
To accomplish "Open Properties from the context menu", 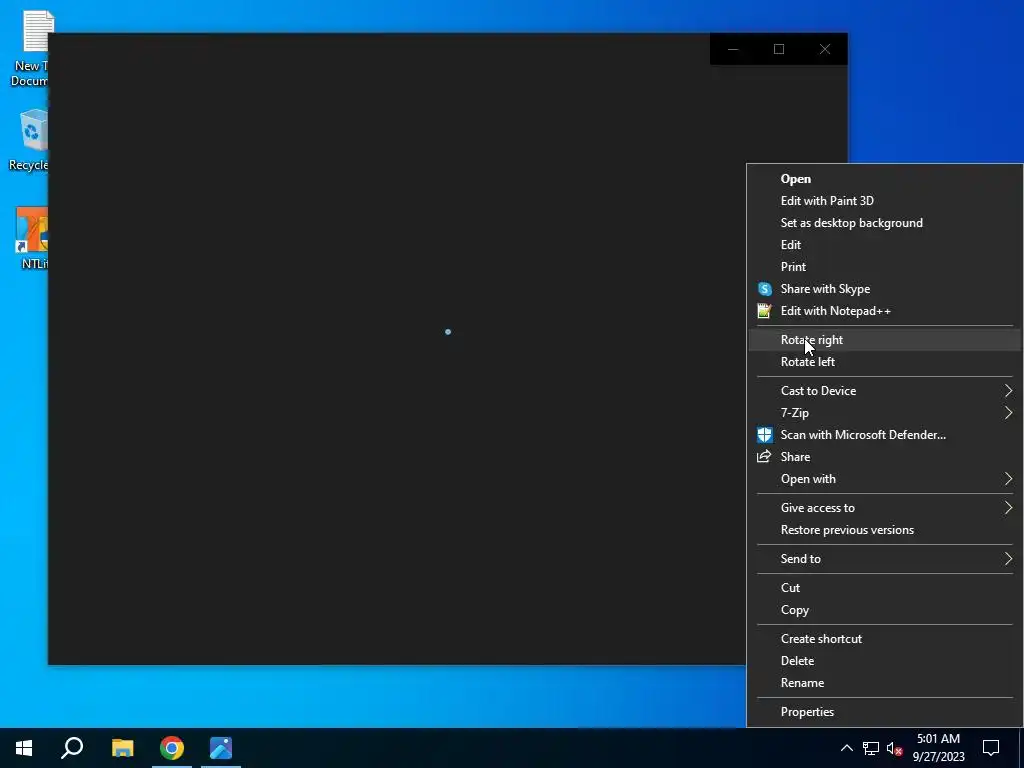I will pyautogui.click(x=885, y=712).
